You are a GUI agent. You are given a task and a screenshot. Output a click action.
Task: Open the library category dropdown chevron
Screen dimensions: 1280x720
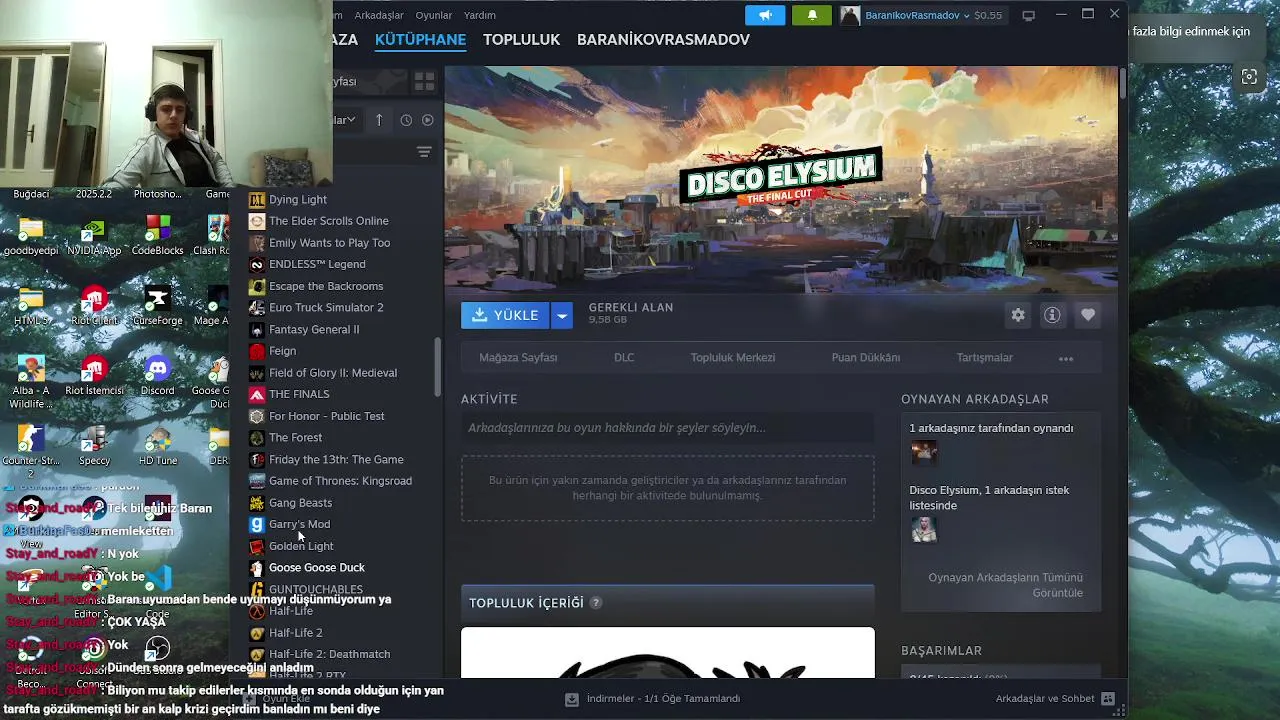351,120
